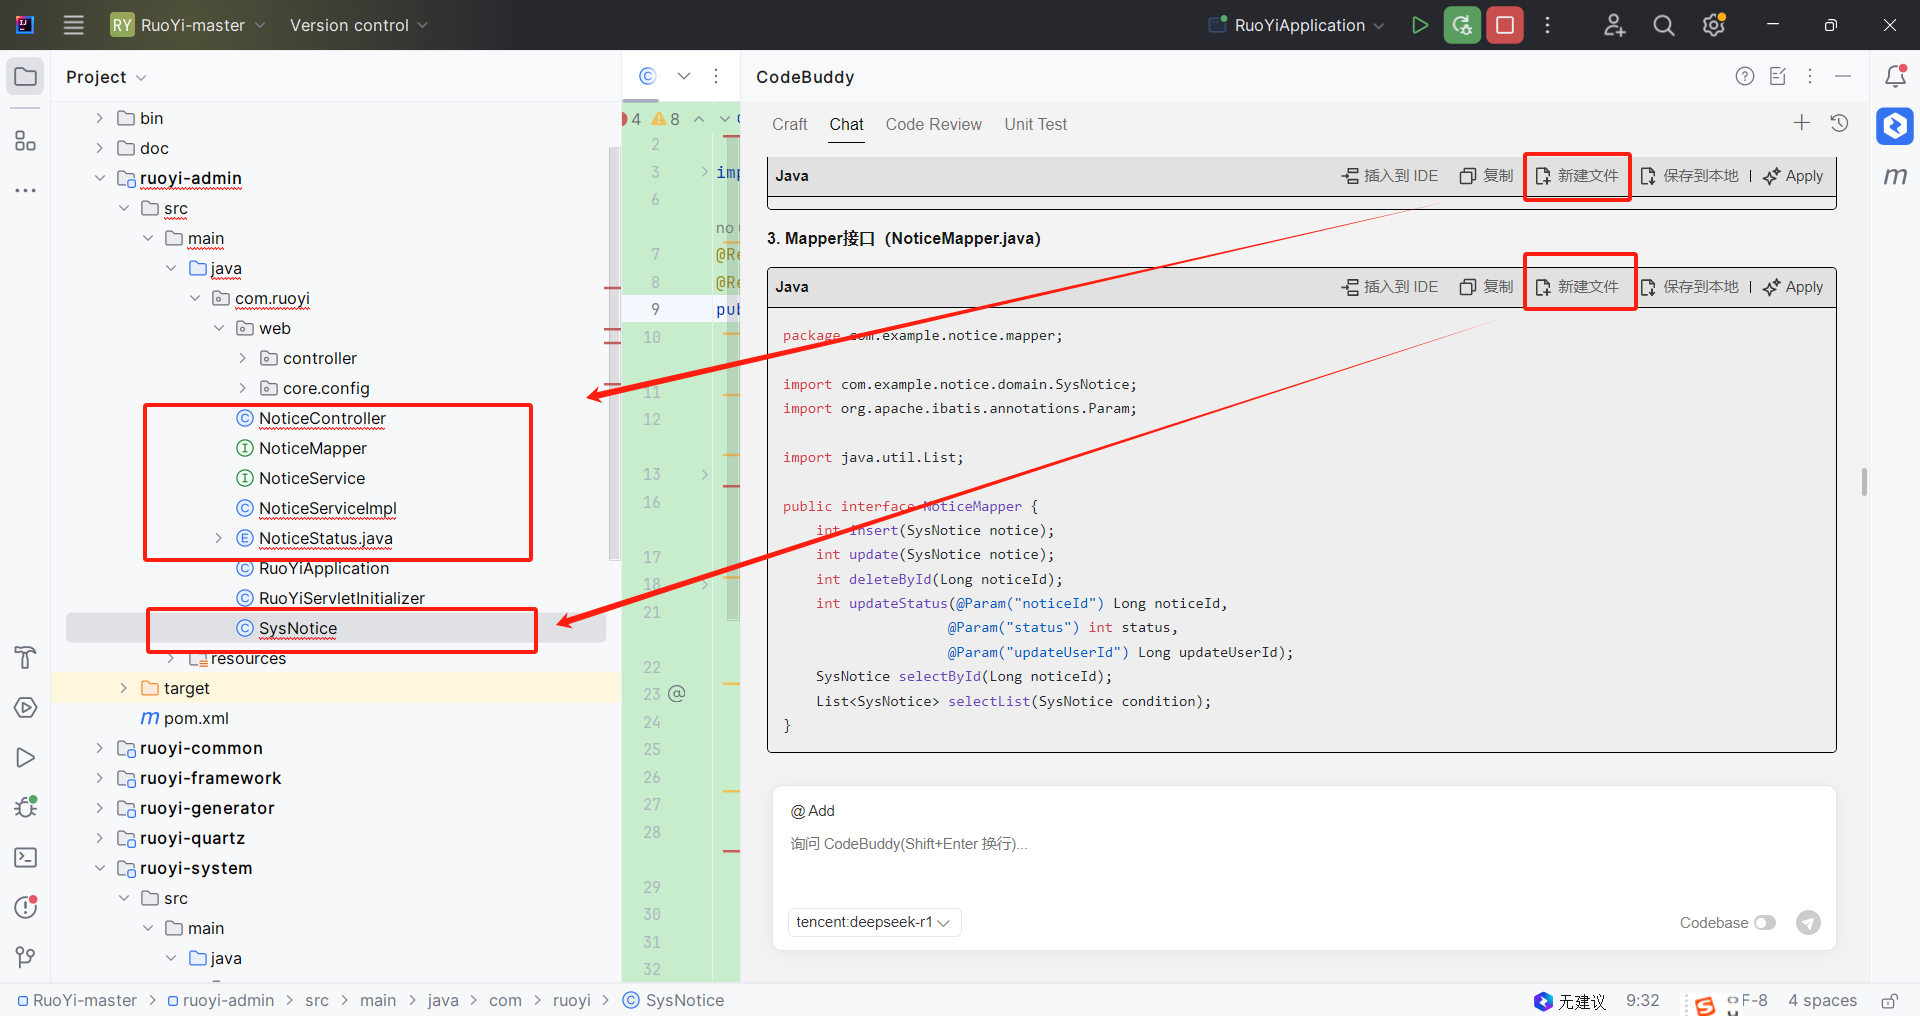
Task: Open IDE settings gear
Action: [x=1714, y=25]
